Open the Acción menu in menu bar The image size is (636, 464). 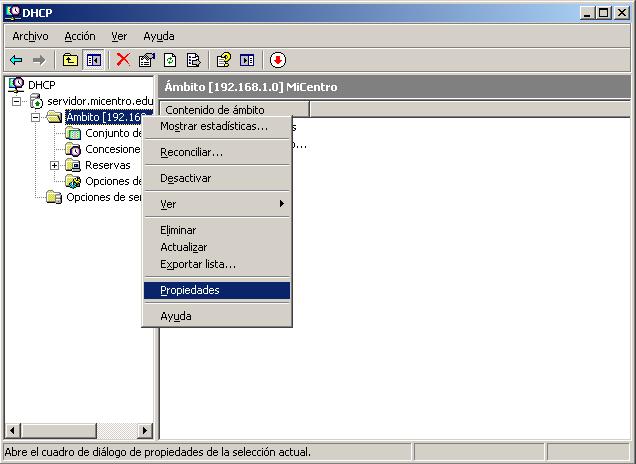tap(80, 36)
